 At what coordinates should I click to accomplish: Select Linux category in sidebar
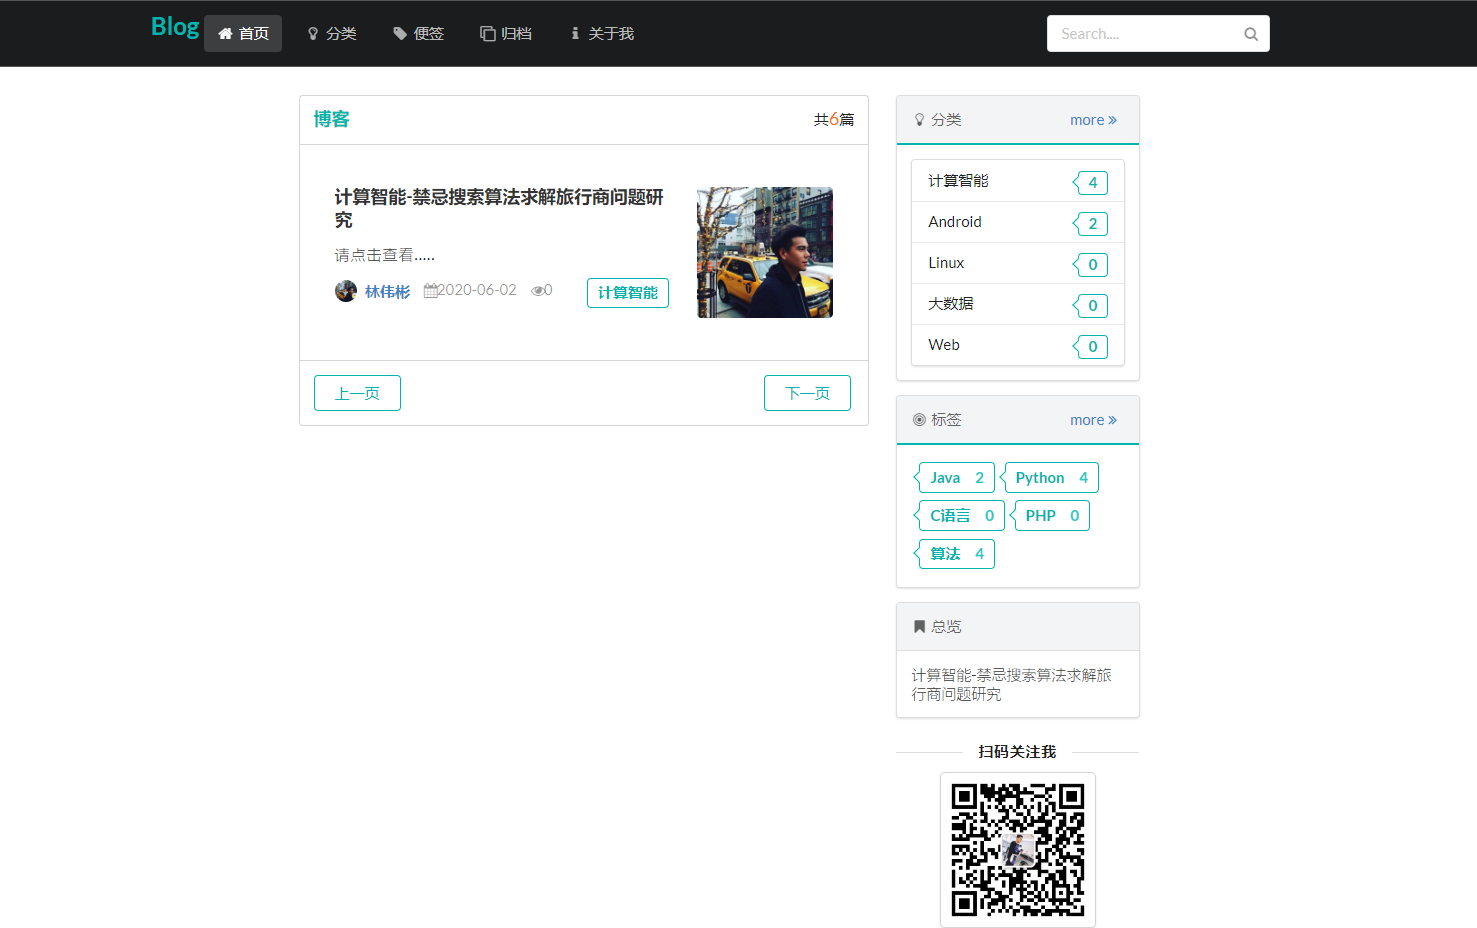1018,263
